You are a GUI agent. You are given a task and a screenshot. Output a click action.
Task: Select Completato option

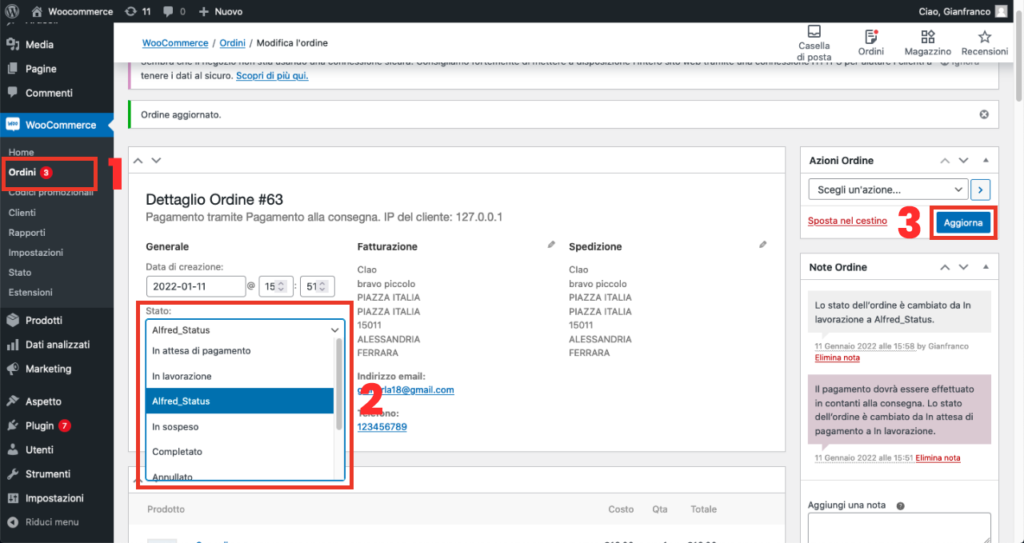(240, 452)
